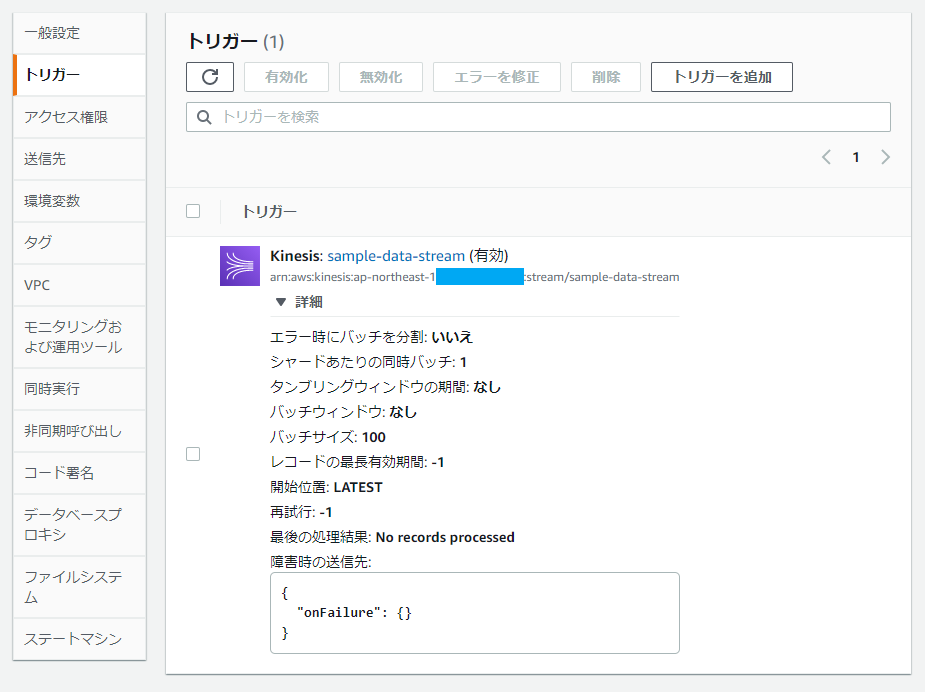Viewport: 925px width, 692px height.
Task: Go to previous page arrow
Action: [x=826, y=157]
